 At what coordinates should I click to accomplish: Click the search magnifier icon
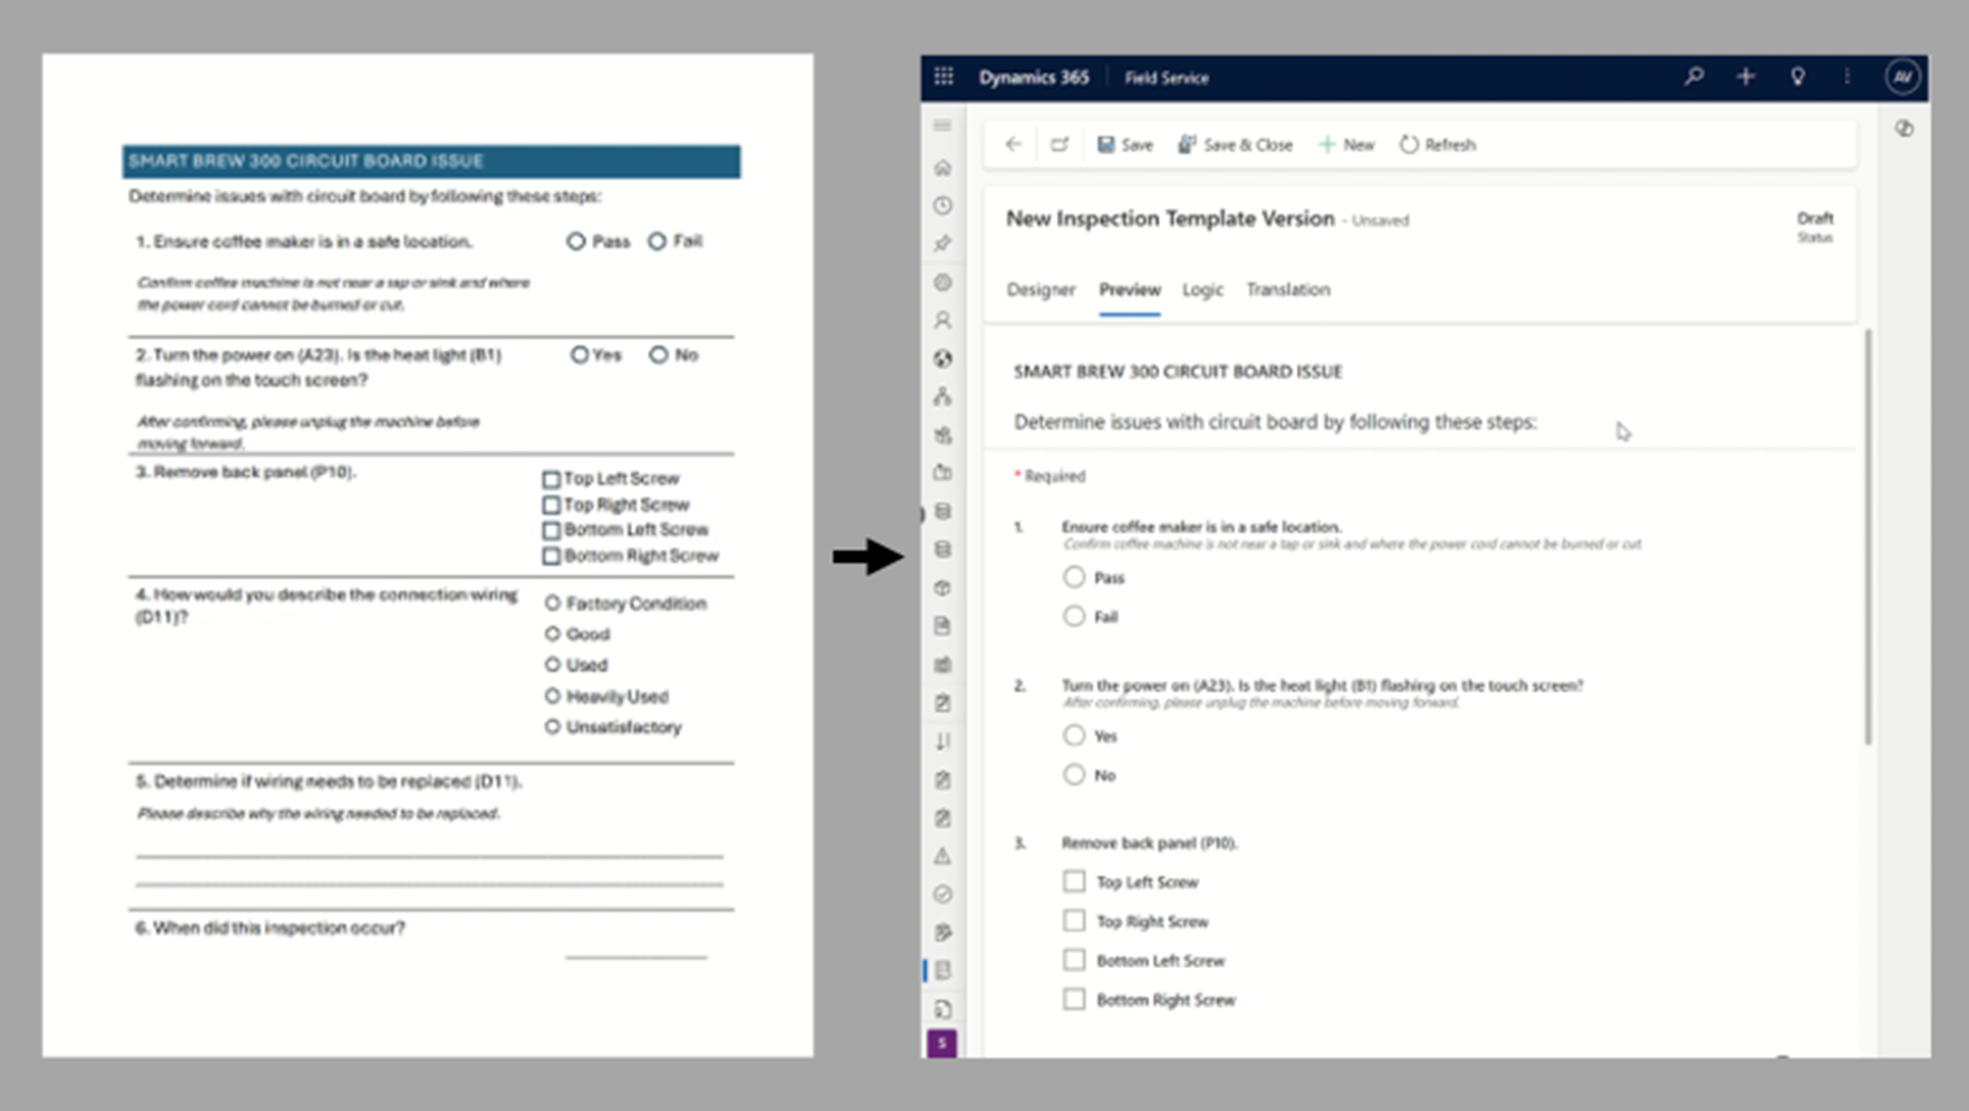(x=1693, y=77)
